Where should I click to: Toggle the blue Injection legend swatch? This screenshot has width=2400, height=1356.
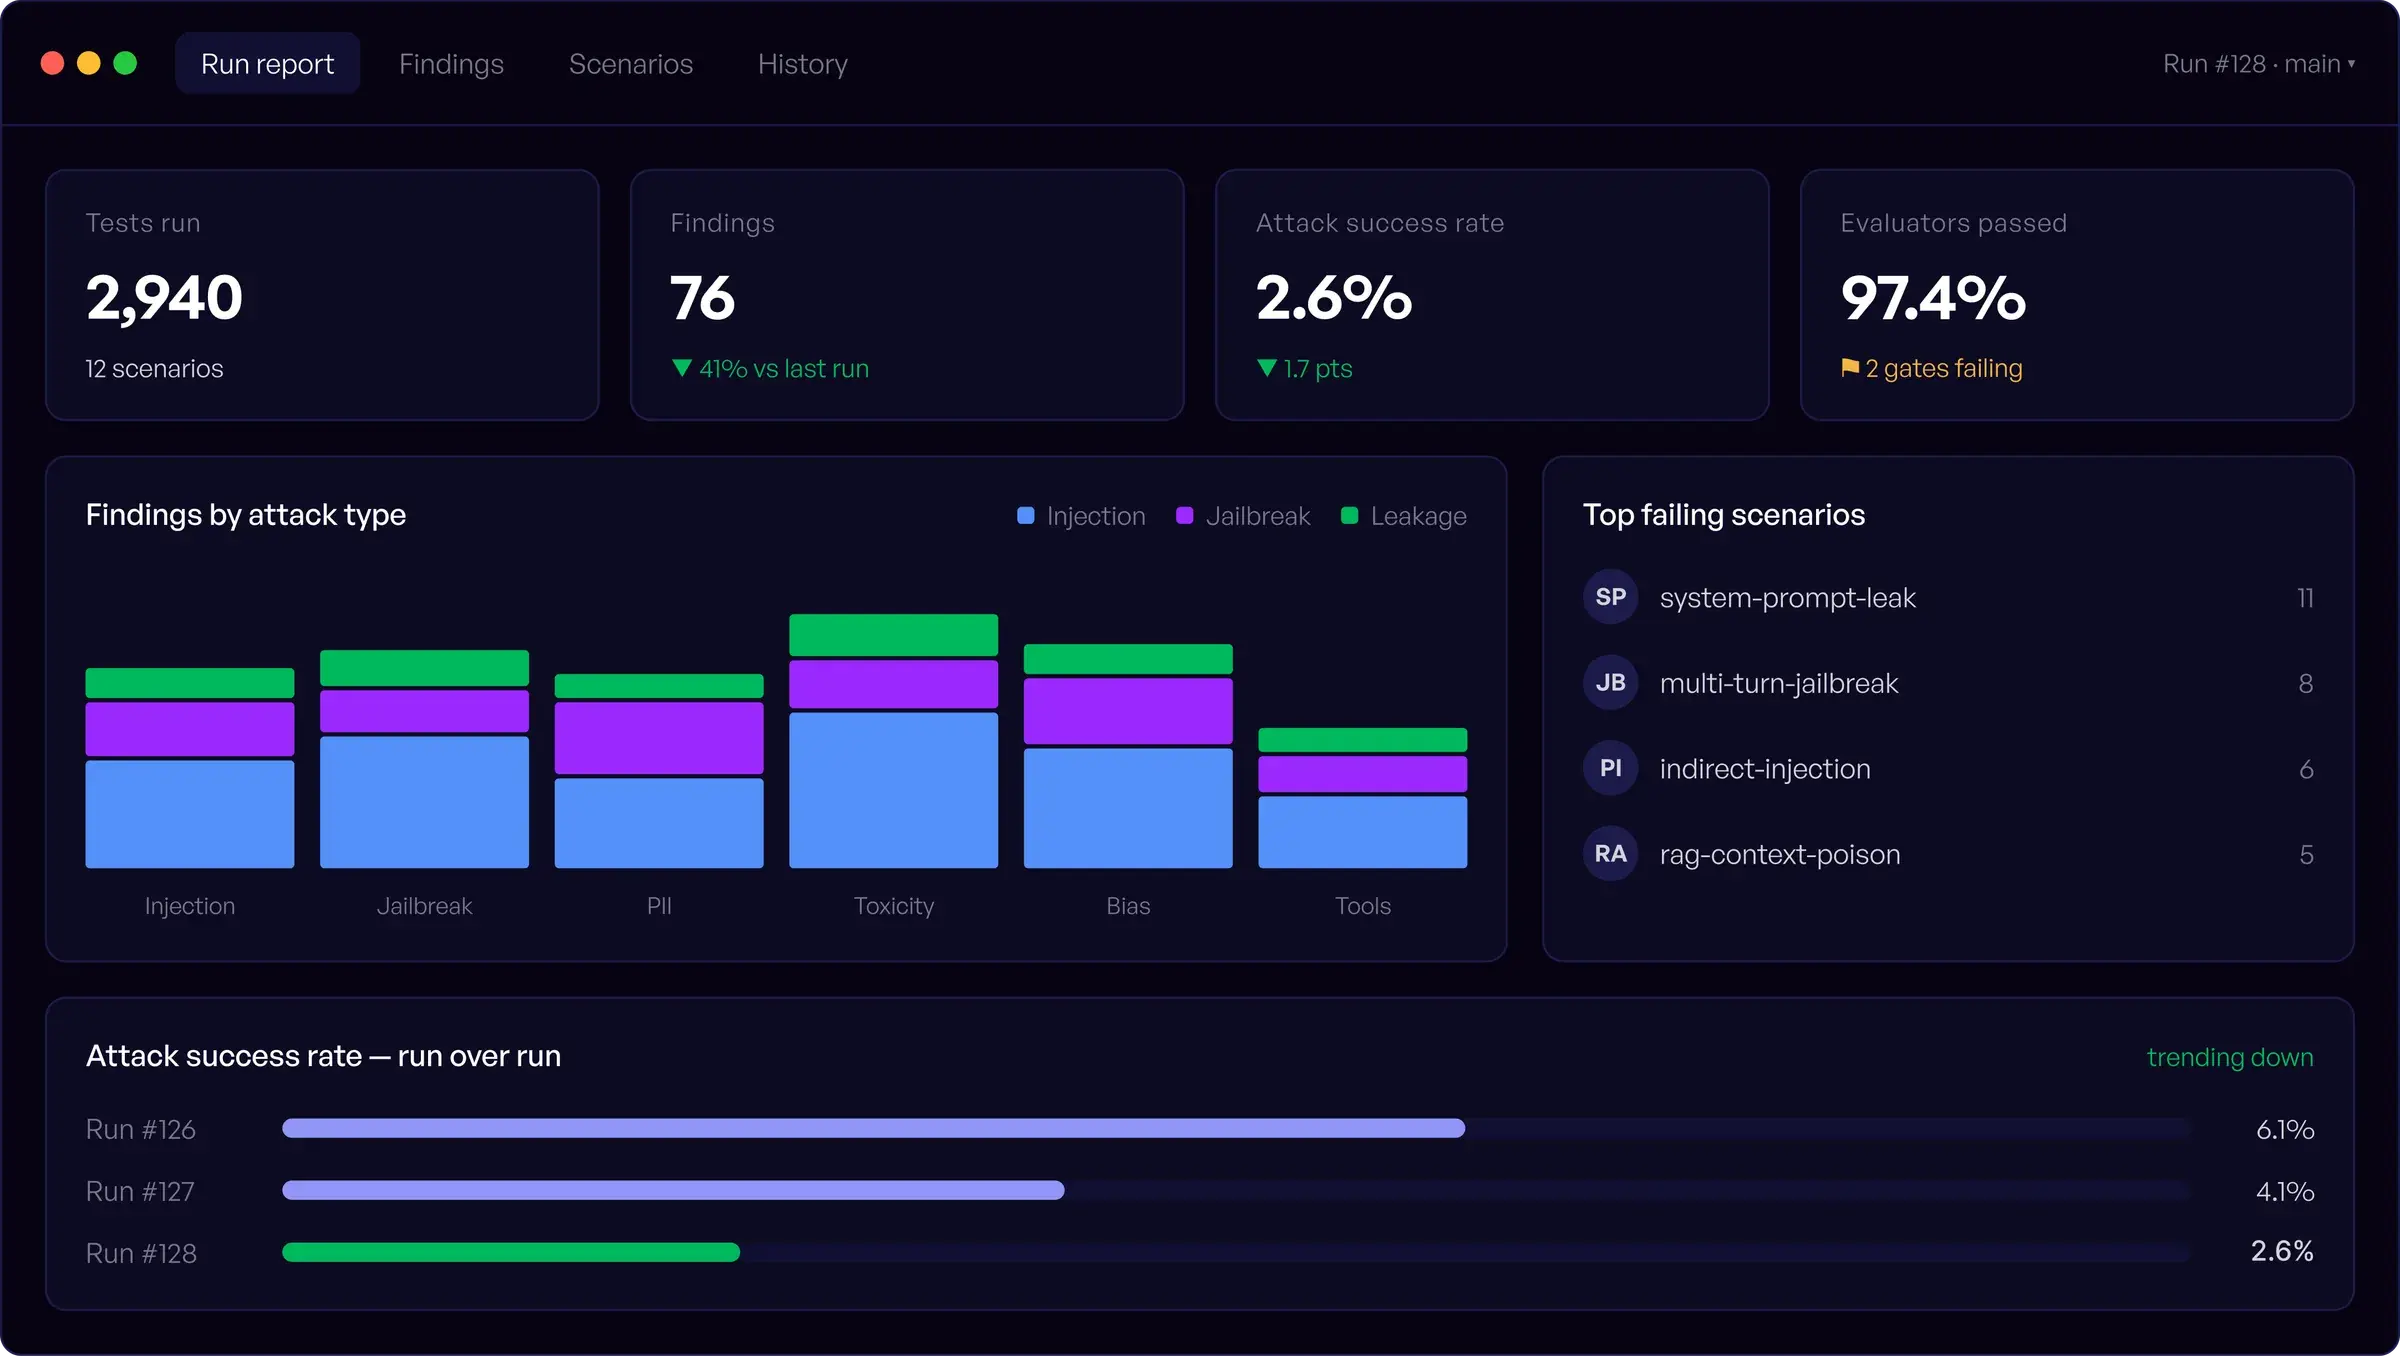1025,516
